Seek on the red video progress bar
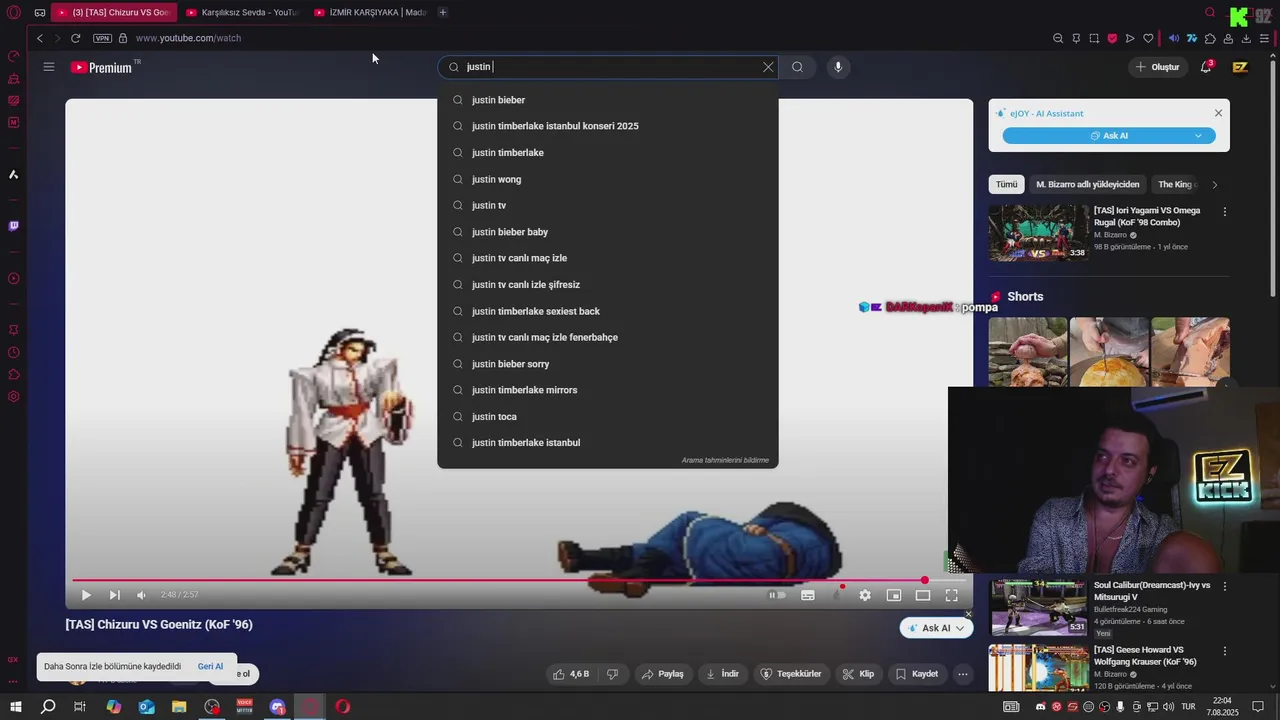Screen dimensions: 1280x720 [519, 580]
